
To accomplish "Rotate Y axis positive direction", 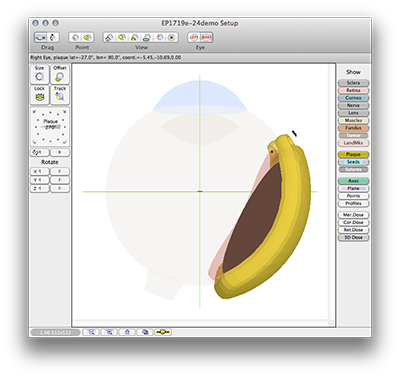I will 60,180.
